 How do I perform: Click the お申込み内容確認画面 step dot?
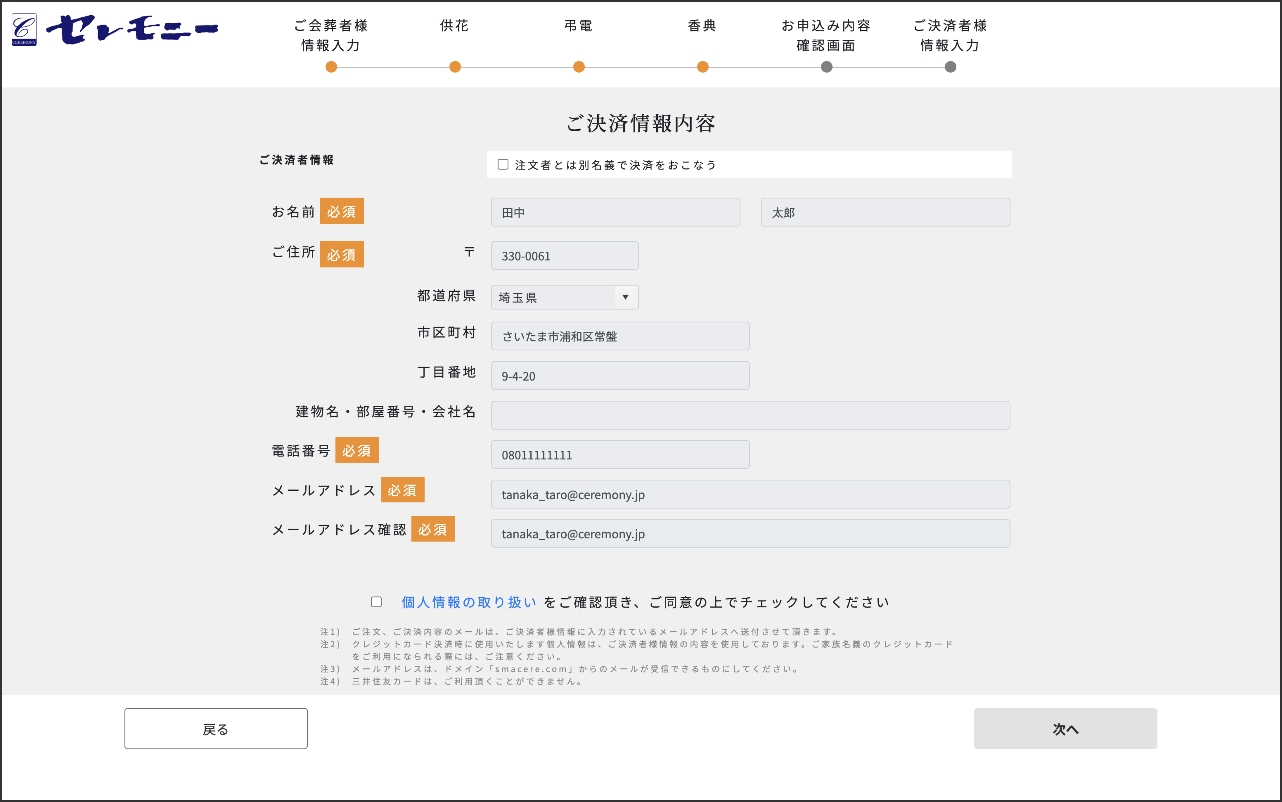pyautogui.click(x=826, y=67)
